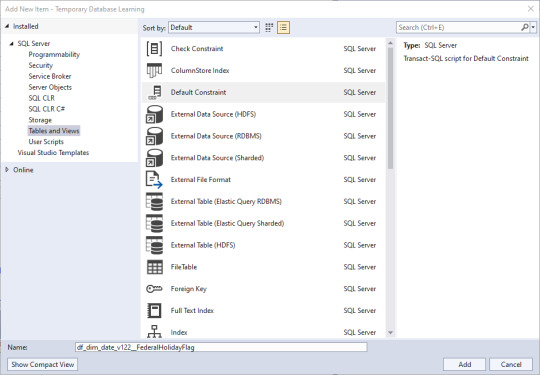Select the External Data Source (Sharded) icon
Image resolution: width=540 pixels, height=375 pixels.
pyautogui.click(x=154, y=158)
